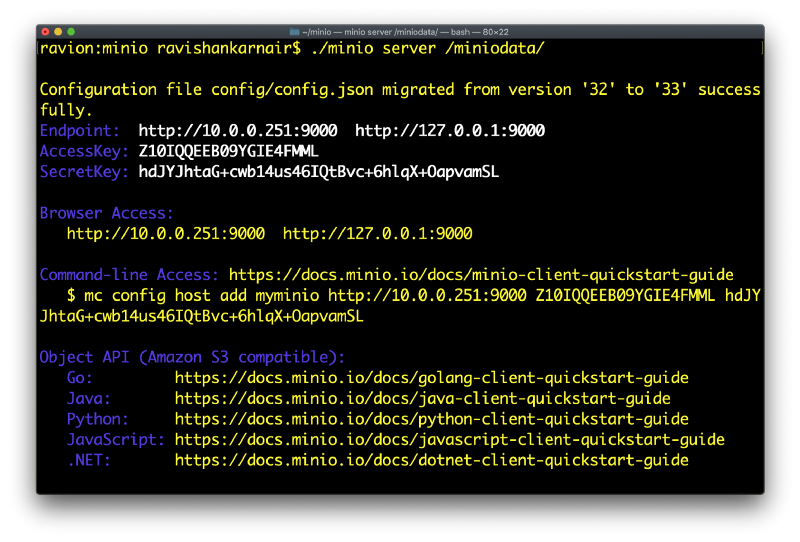This screenshot has width=800, height=542.
Task: Click the SecretKey value string
Action: 318,172
